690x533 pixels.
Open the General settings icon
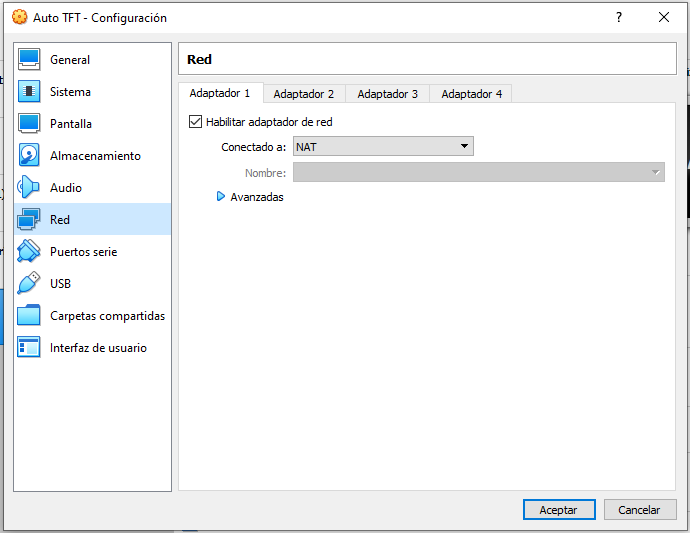pyautogui.click(x=29, y=60)
